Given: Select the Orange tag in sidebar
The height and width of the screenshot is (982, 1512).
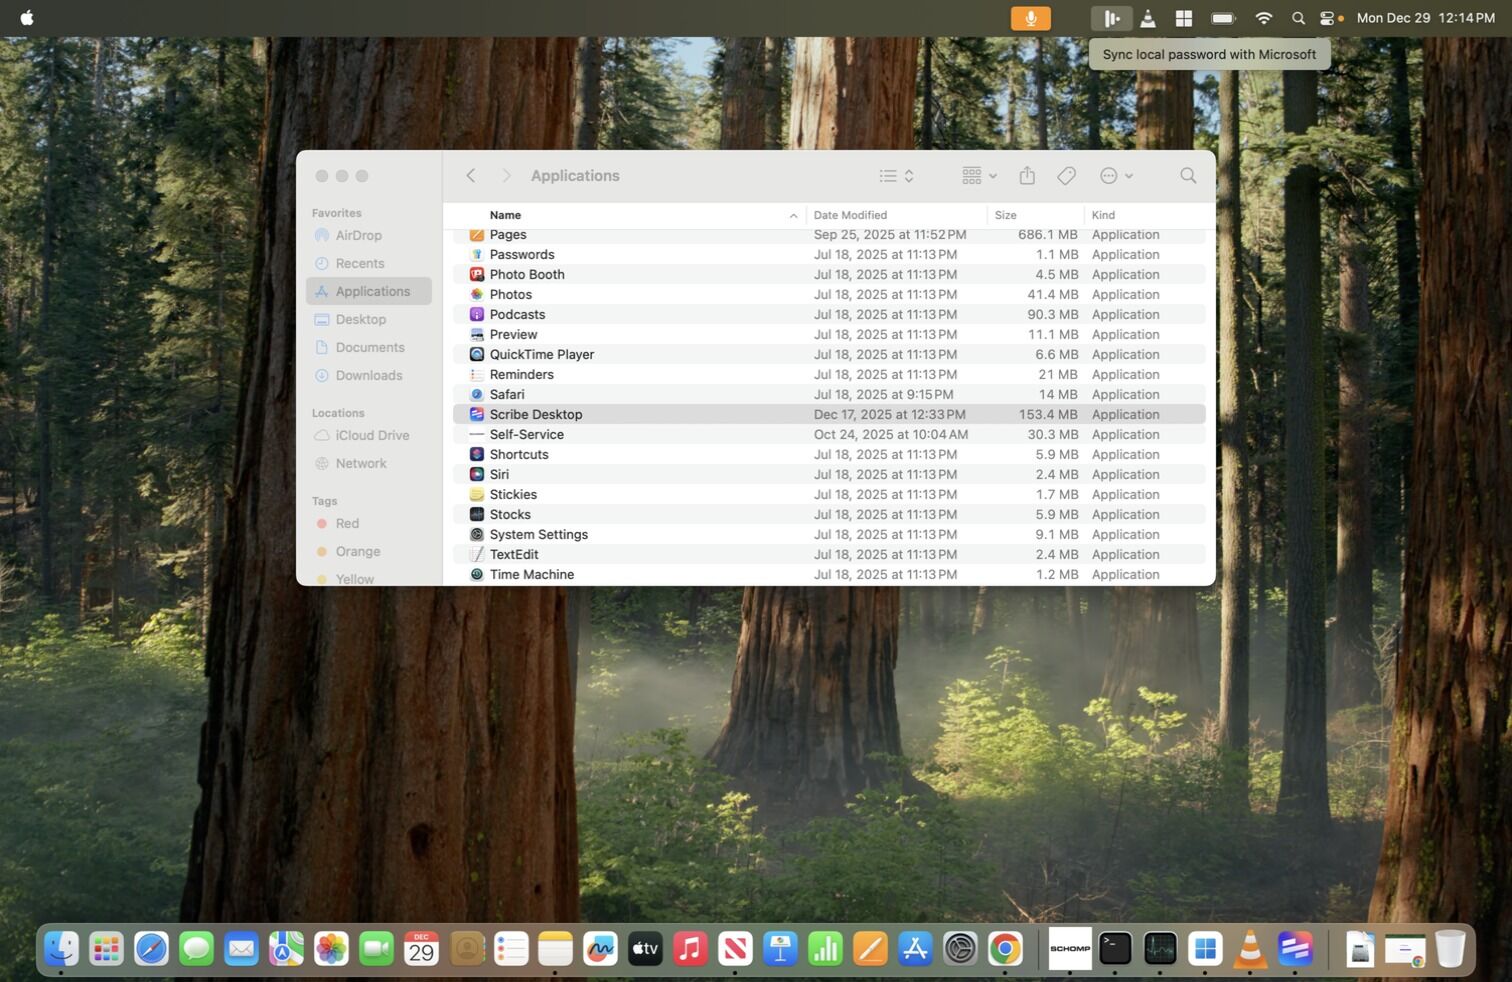Looking at the screenshot, I should pos(357,551).
